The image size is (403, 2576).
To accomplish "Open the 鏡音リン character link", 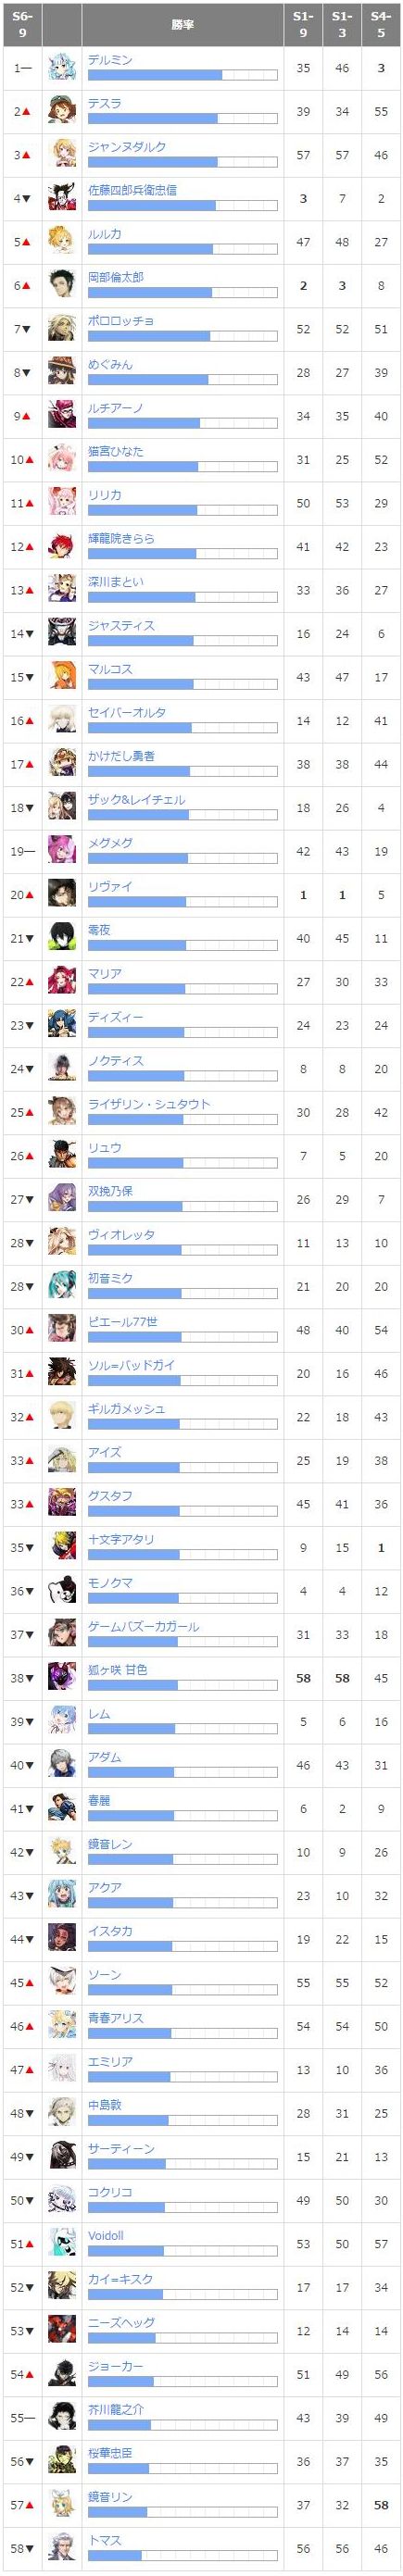I will 110,2497.
